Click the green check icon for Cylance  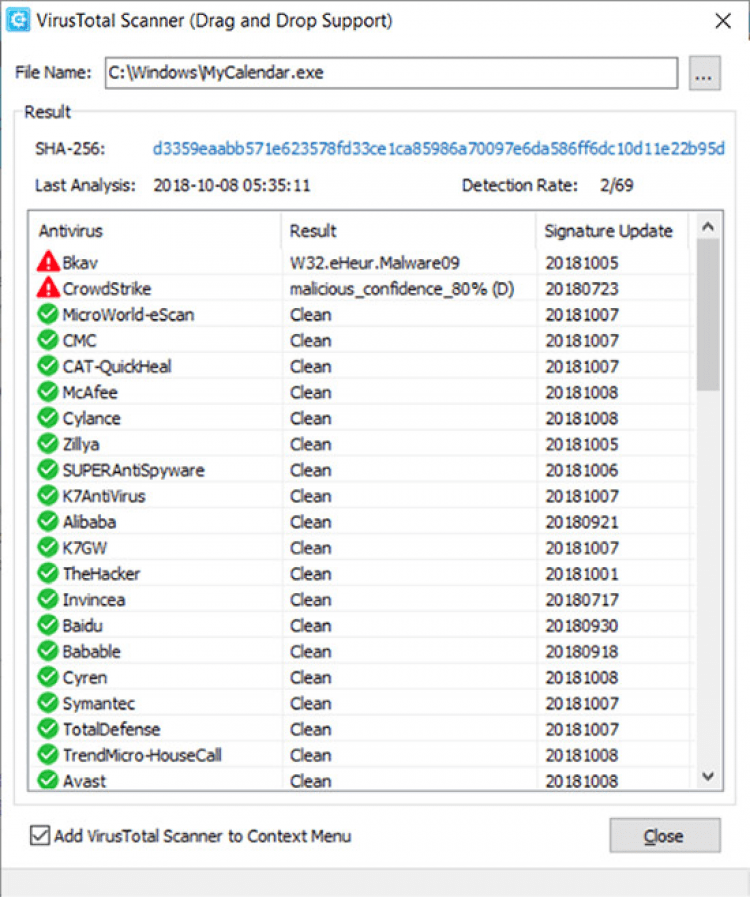coord(48,418)
